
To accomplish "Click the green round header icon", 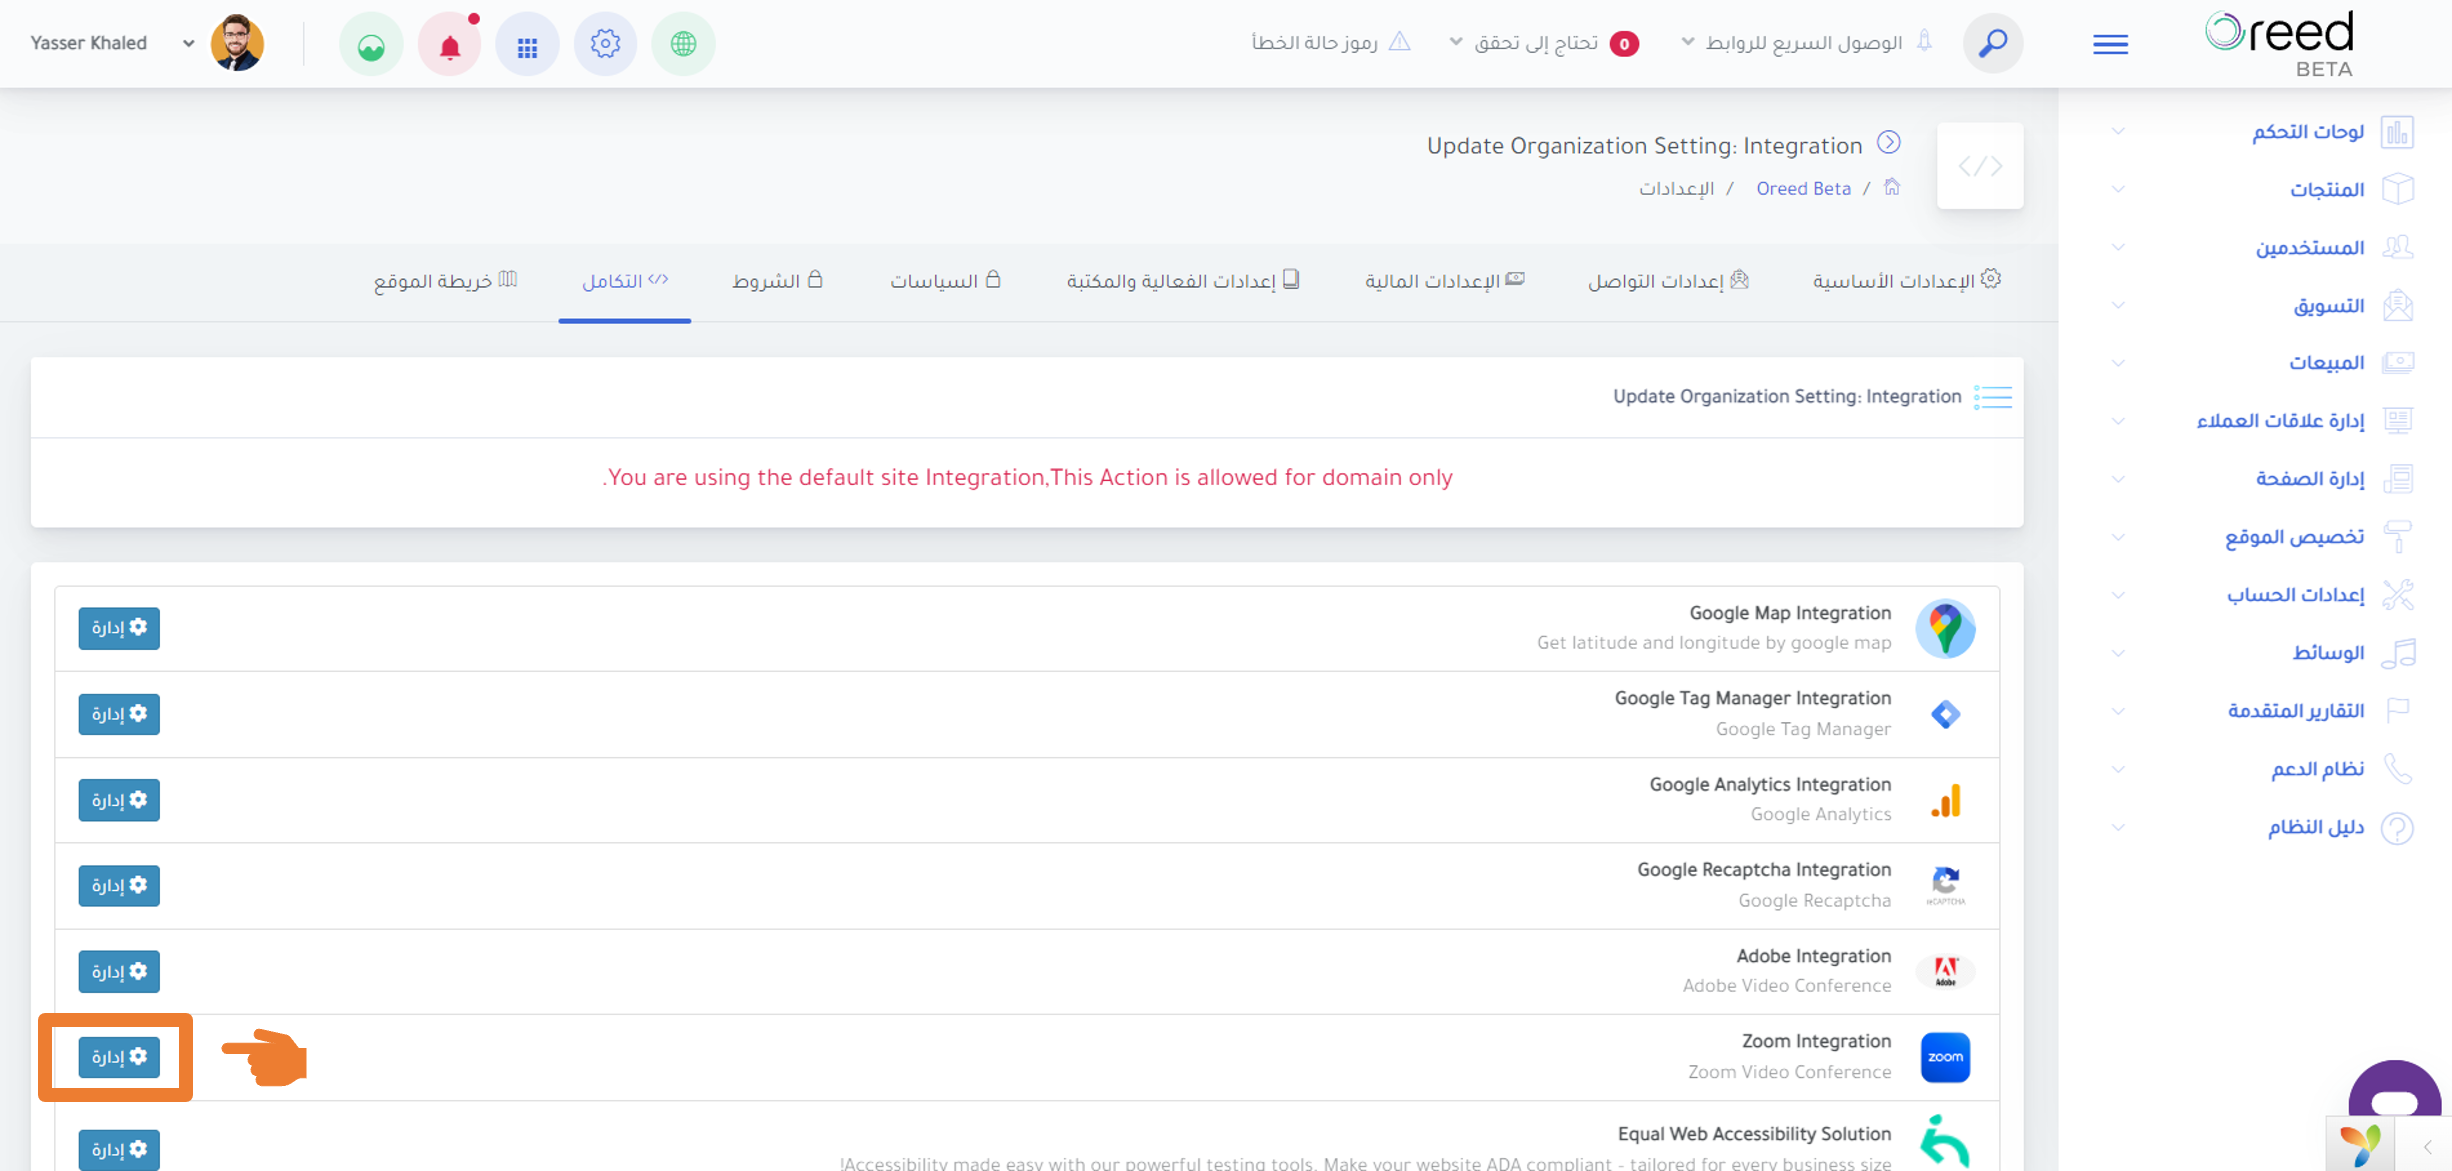I will tap(371, 44).
